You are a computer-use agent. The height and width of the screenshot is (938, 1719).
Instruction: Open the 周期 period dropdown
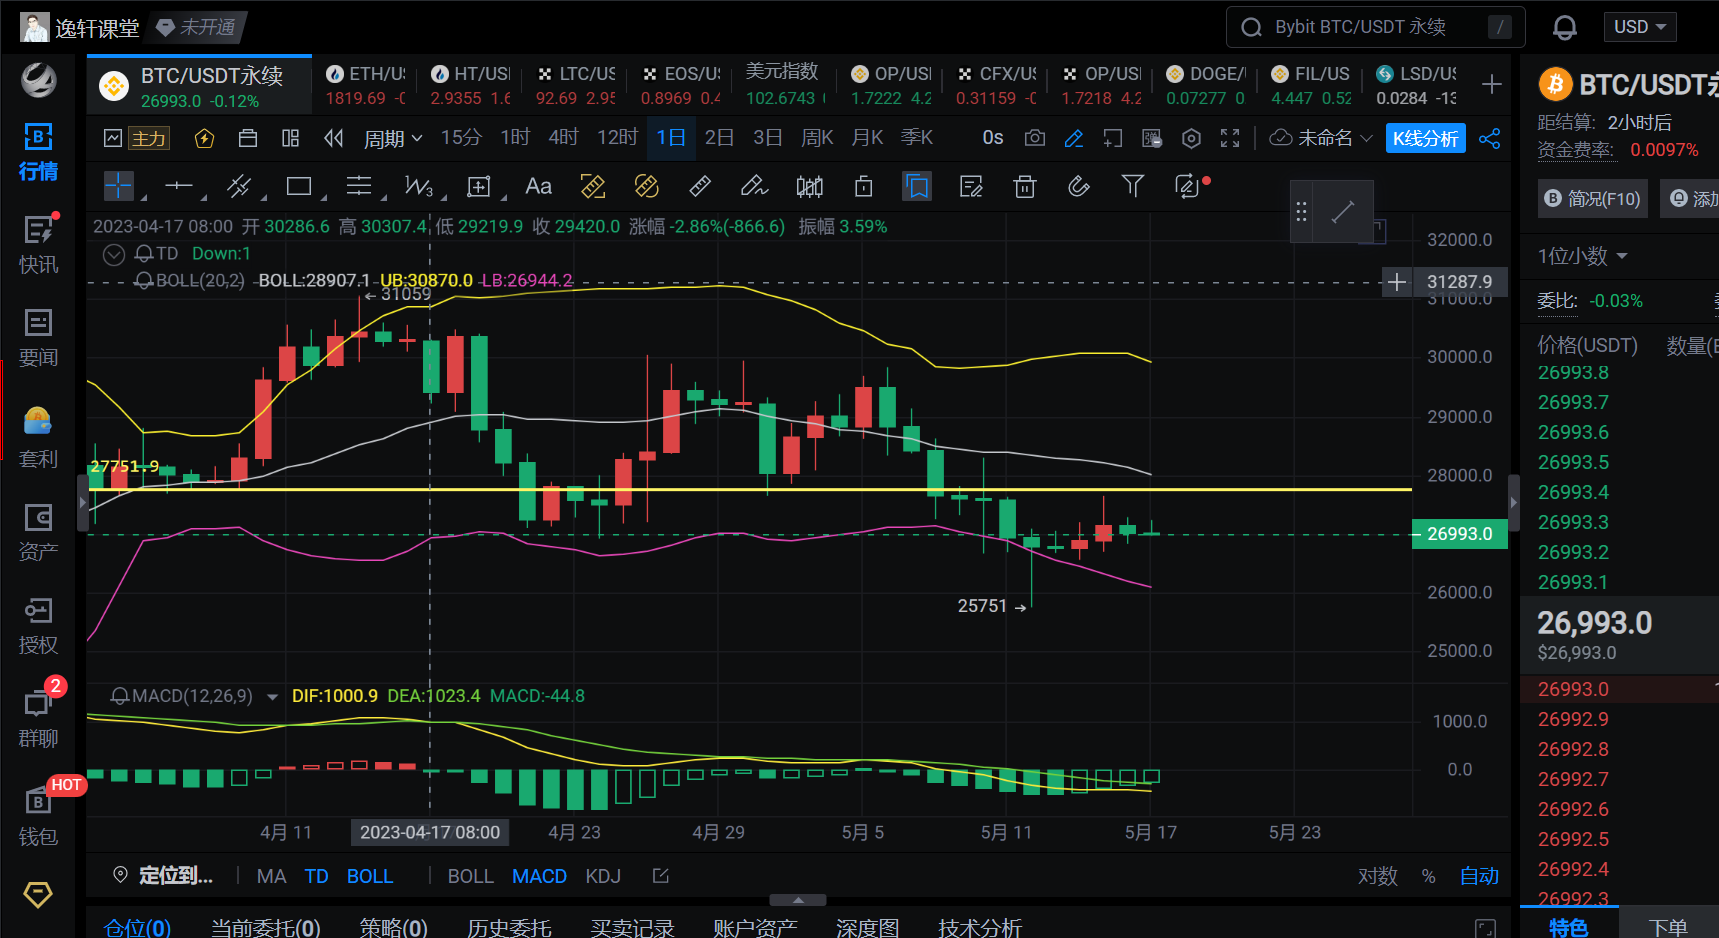(x=392, y=138)
